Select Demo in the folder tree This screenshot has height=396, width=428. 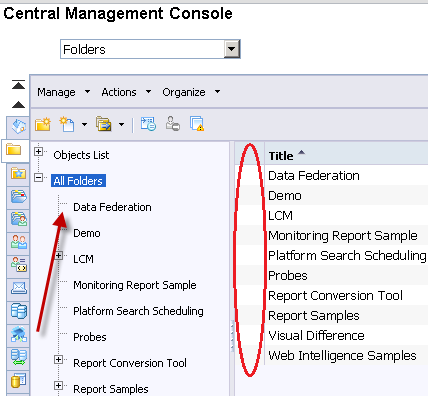pyautogui.click(x=87, y=233)
